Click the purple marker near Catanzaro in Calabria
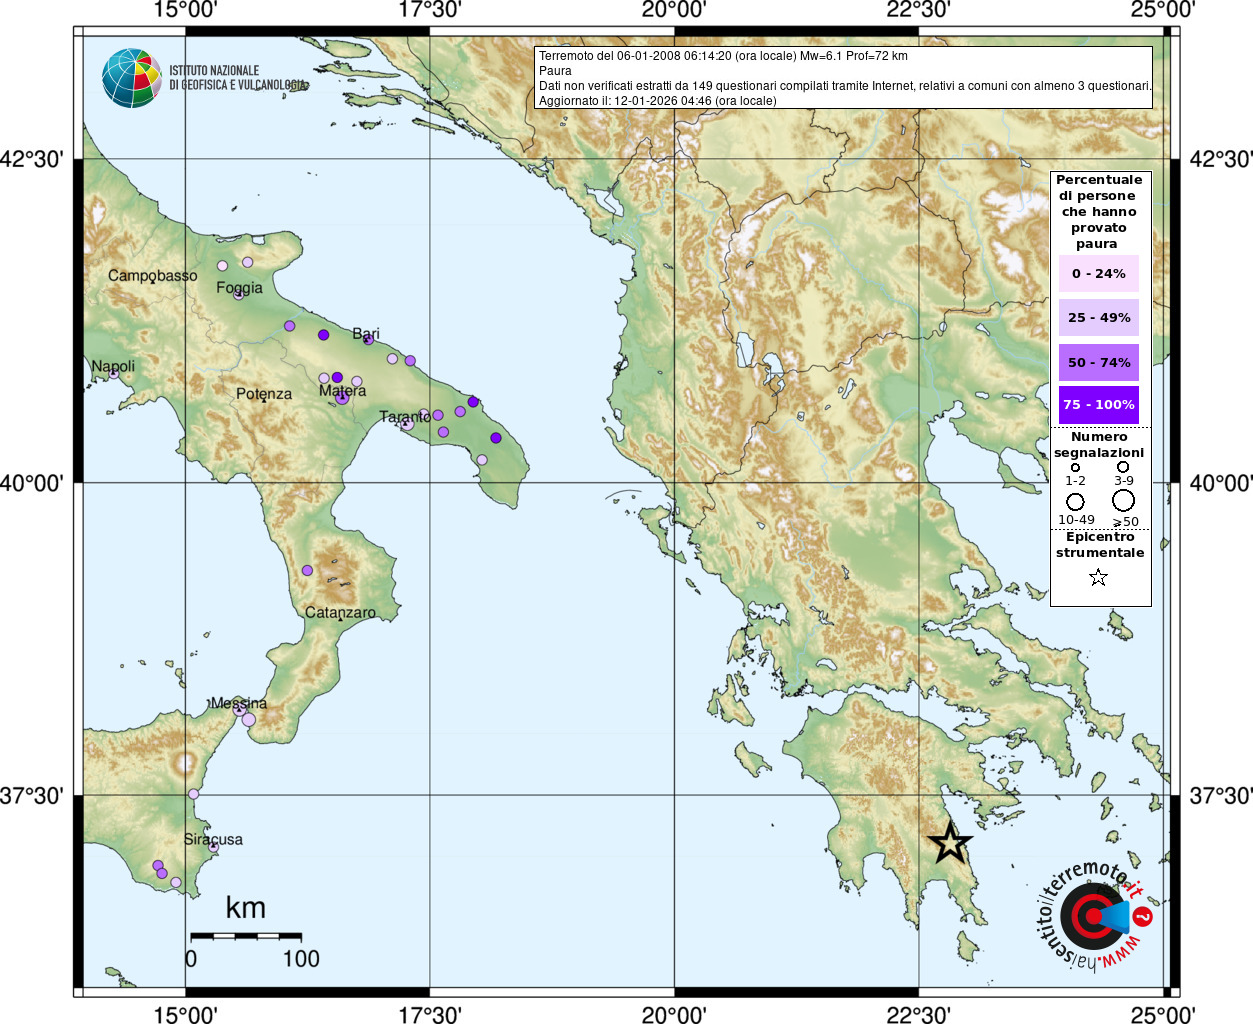 tap(307, 570)
